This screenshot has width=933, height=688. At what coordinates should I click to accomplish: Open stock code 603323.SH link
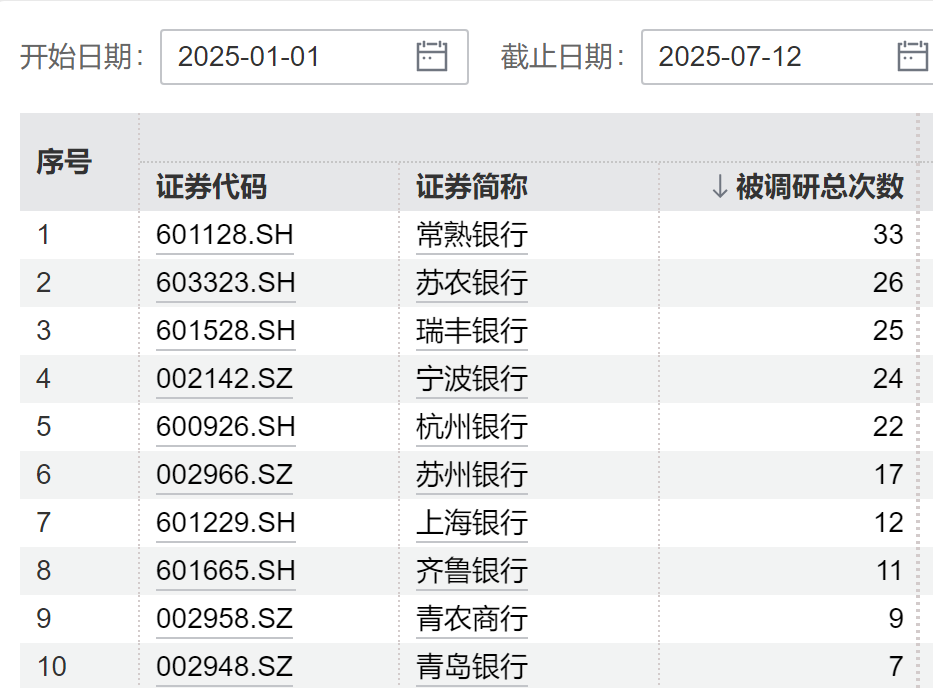225,283
